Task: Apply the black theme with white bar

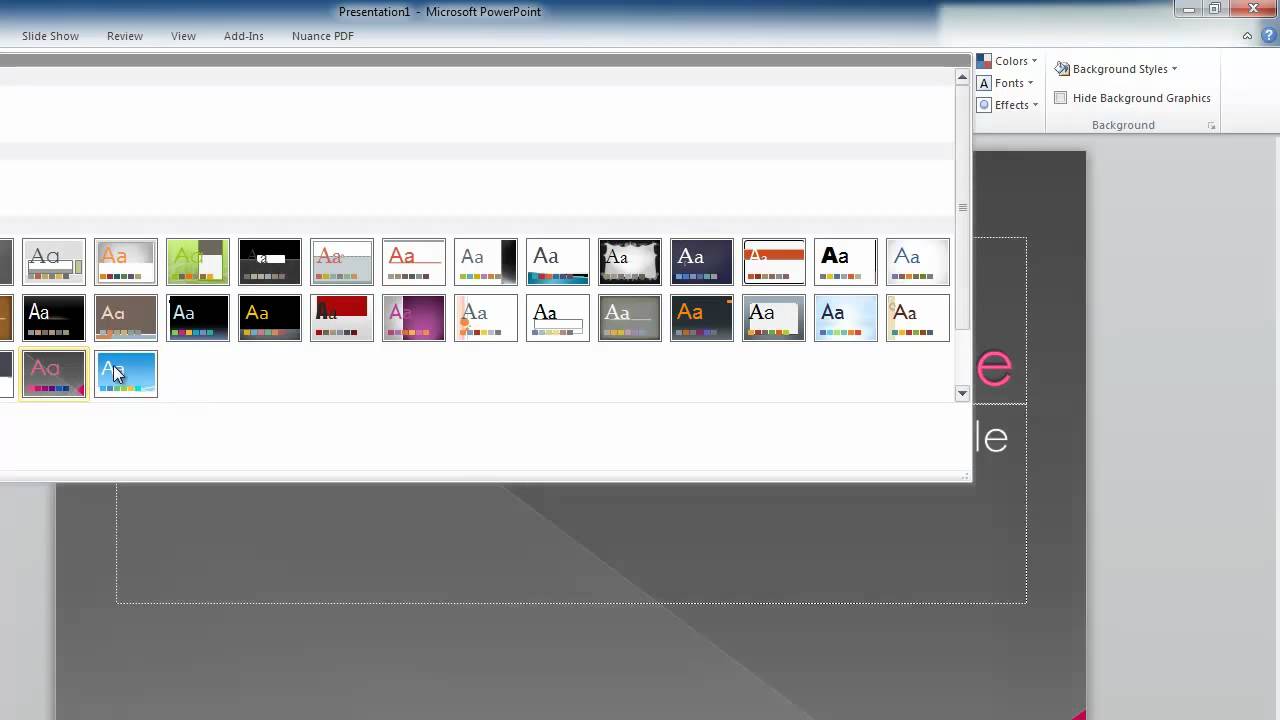Action: coord(270,262)
